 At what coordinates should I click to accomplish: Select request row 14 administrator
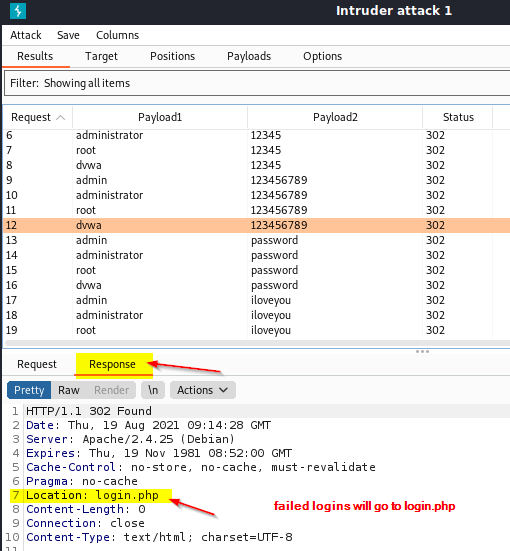point(257,255)
